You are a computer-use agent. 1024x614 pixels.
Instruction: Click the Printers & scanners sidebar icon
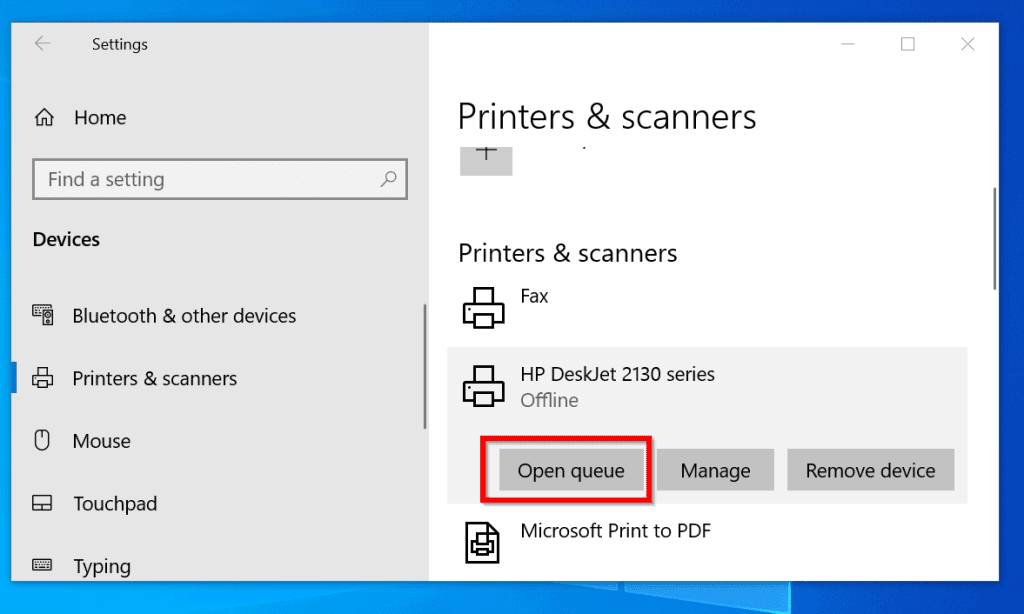43,378
